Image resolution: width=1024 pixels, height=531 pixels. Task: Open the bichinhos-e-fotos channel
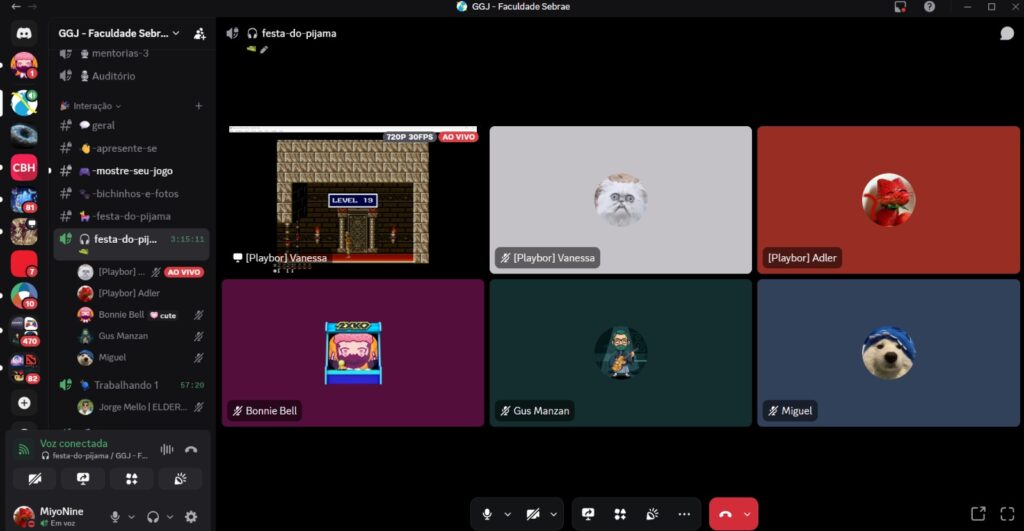tap(135, 193)
